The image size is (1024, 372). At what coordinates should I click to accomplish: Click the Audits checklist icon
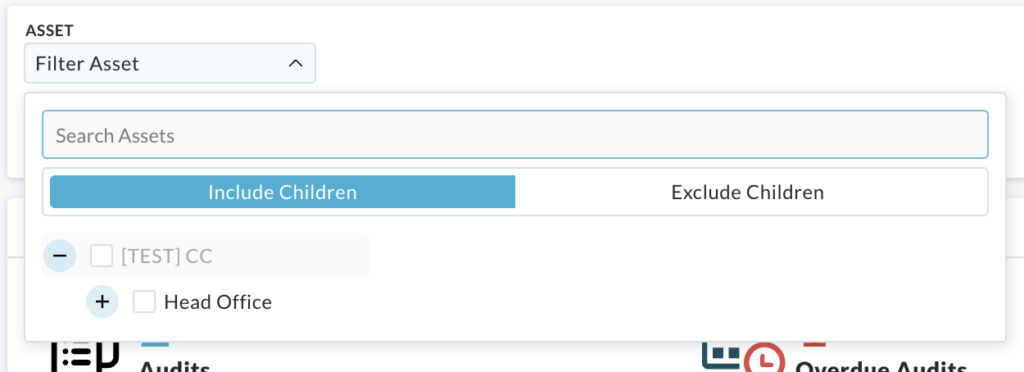[85, 356]
